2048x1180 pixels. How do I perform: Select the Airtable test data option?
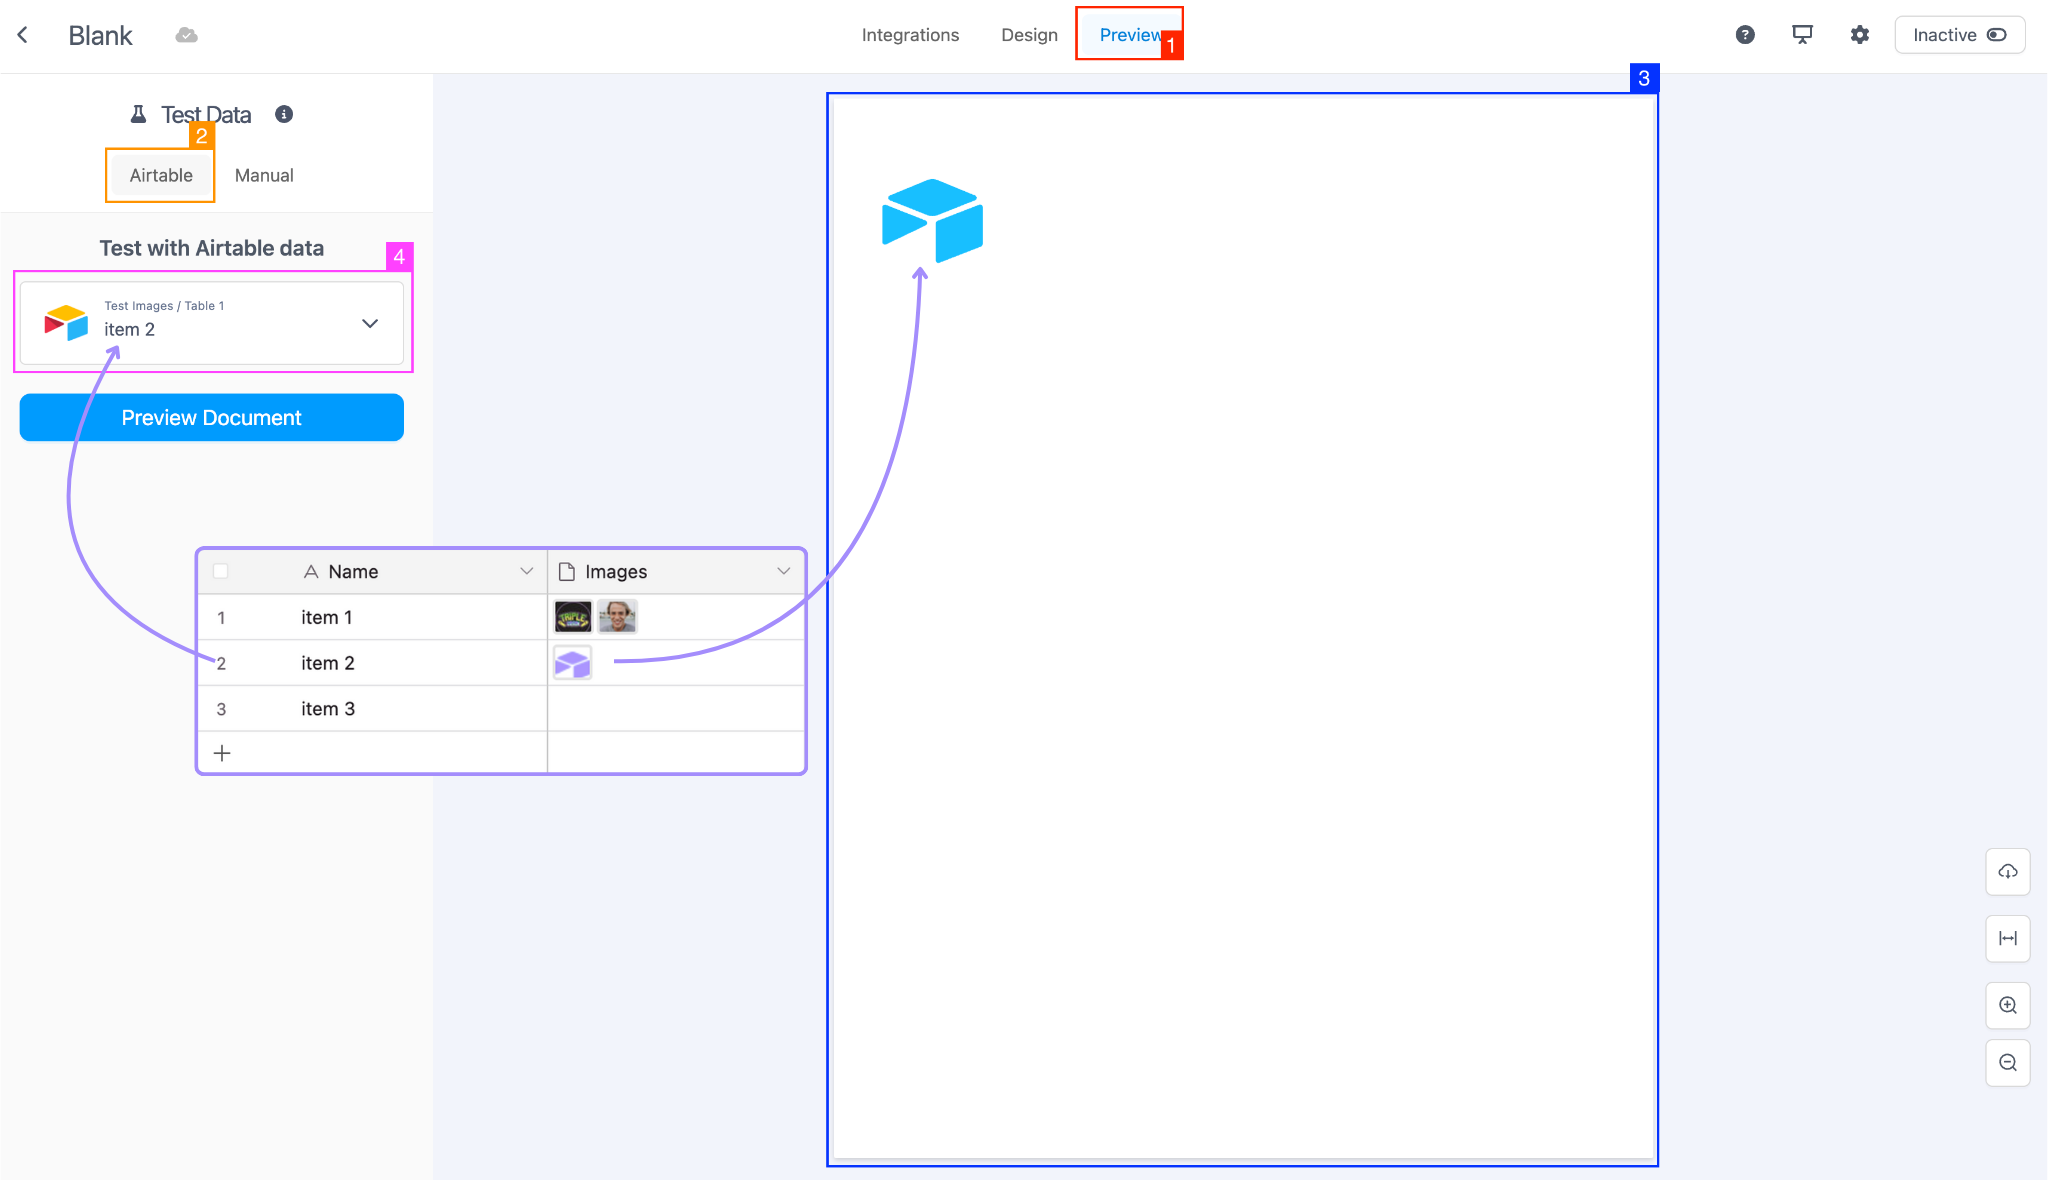coord(161,175)
